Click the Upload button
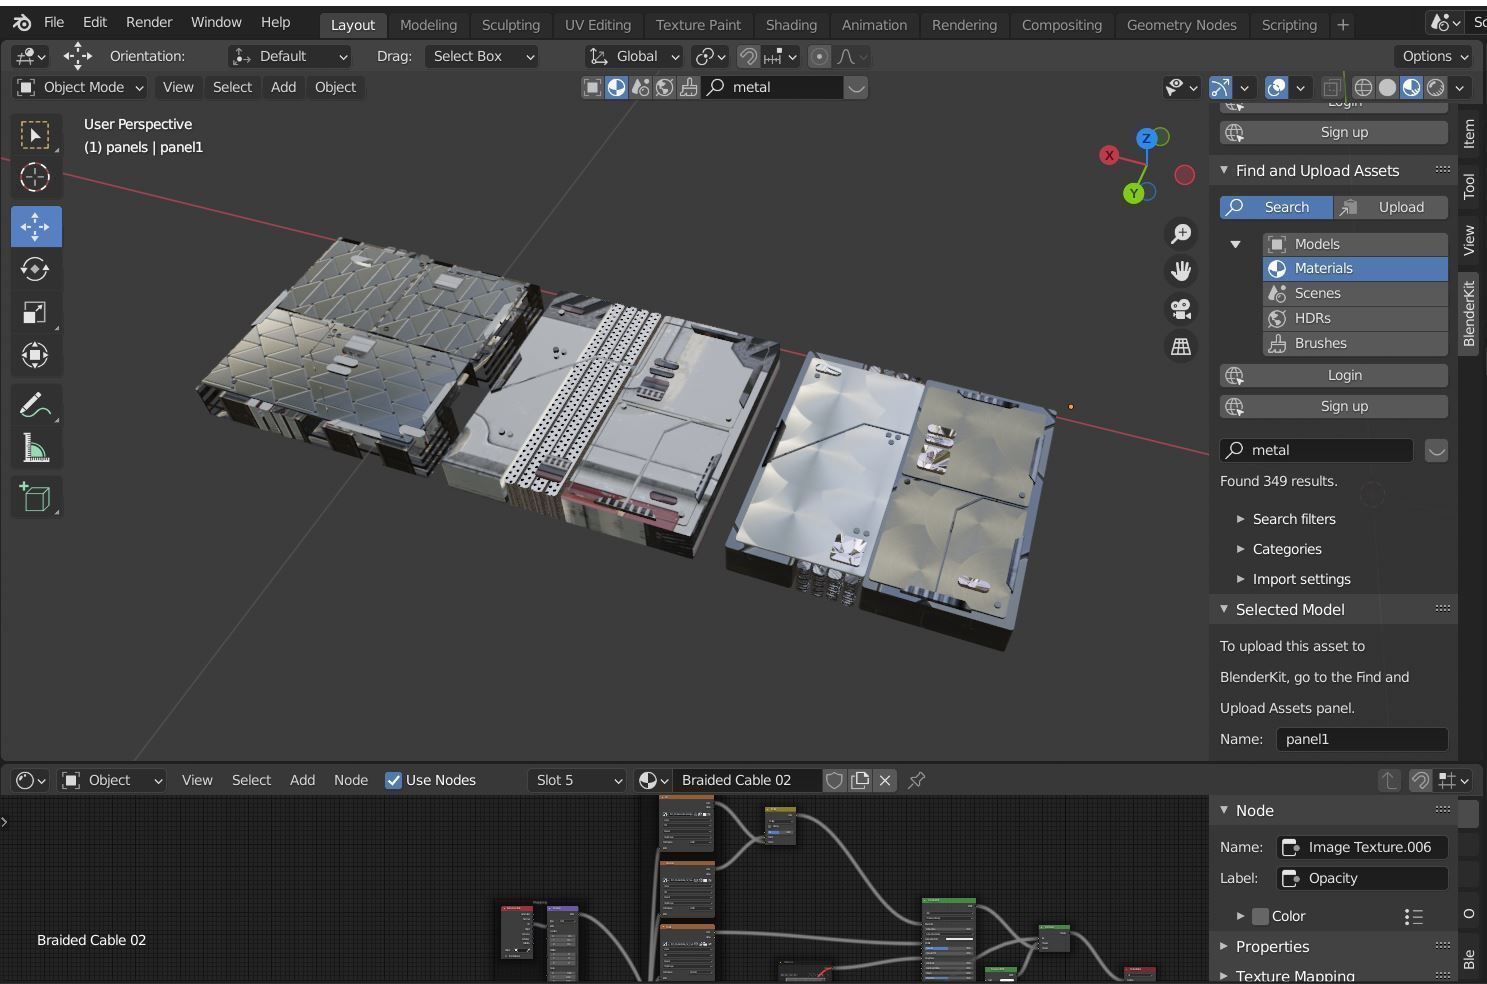The image size is (1487, 984). pos(1391,207)
